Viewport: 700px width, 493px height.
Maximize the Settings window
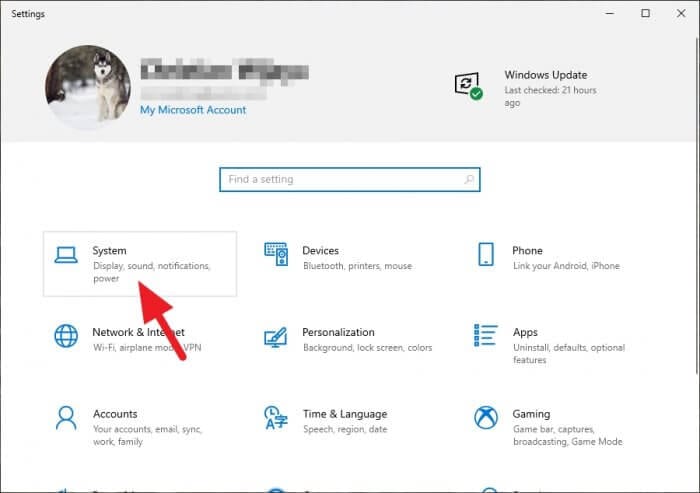pyautogui.click(x=646, y=13)
